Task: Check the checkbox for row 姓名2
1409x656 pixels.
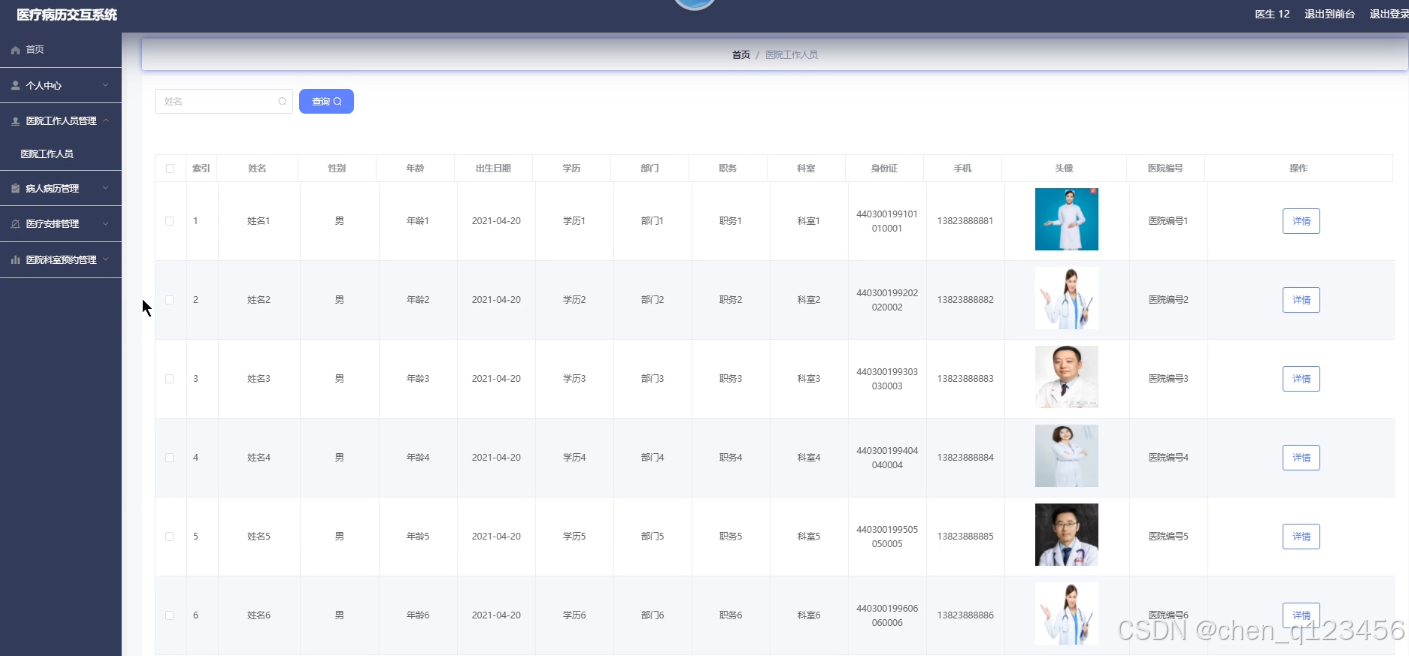Action: coord(169,300)
